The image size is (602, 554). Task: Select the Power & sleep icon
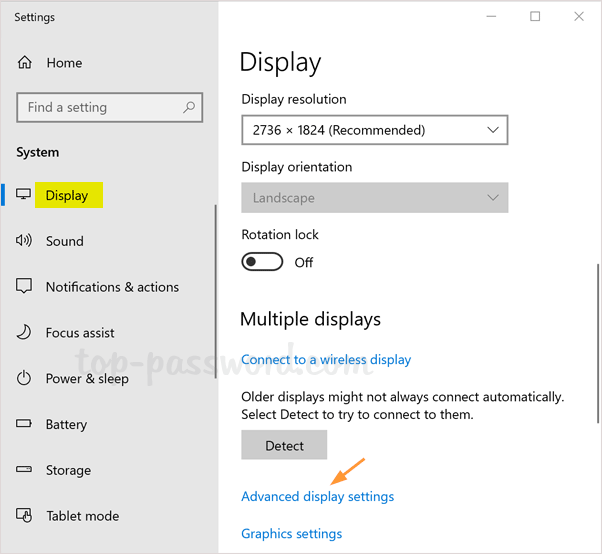(25, 379)
